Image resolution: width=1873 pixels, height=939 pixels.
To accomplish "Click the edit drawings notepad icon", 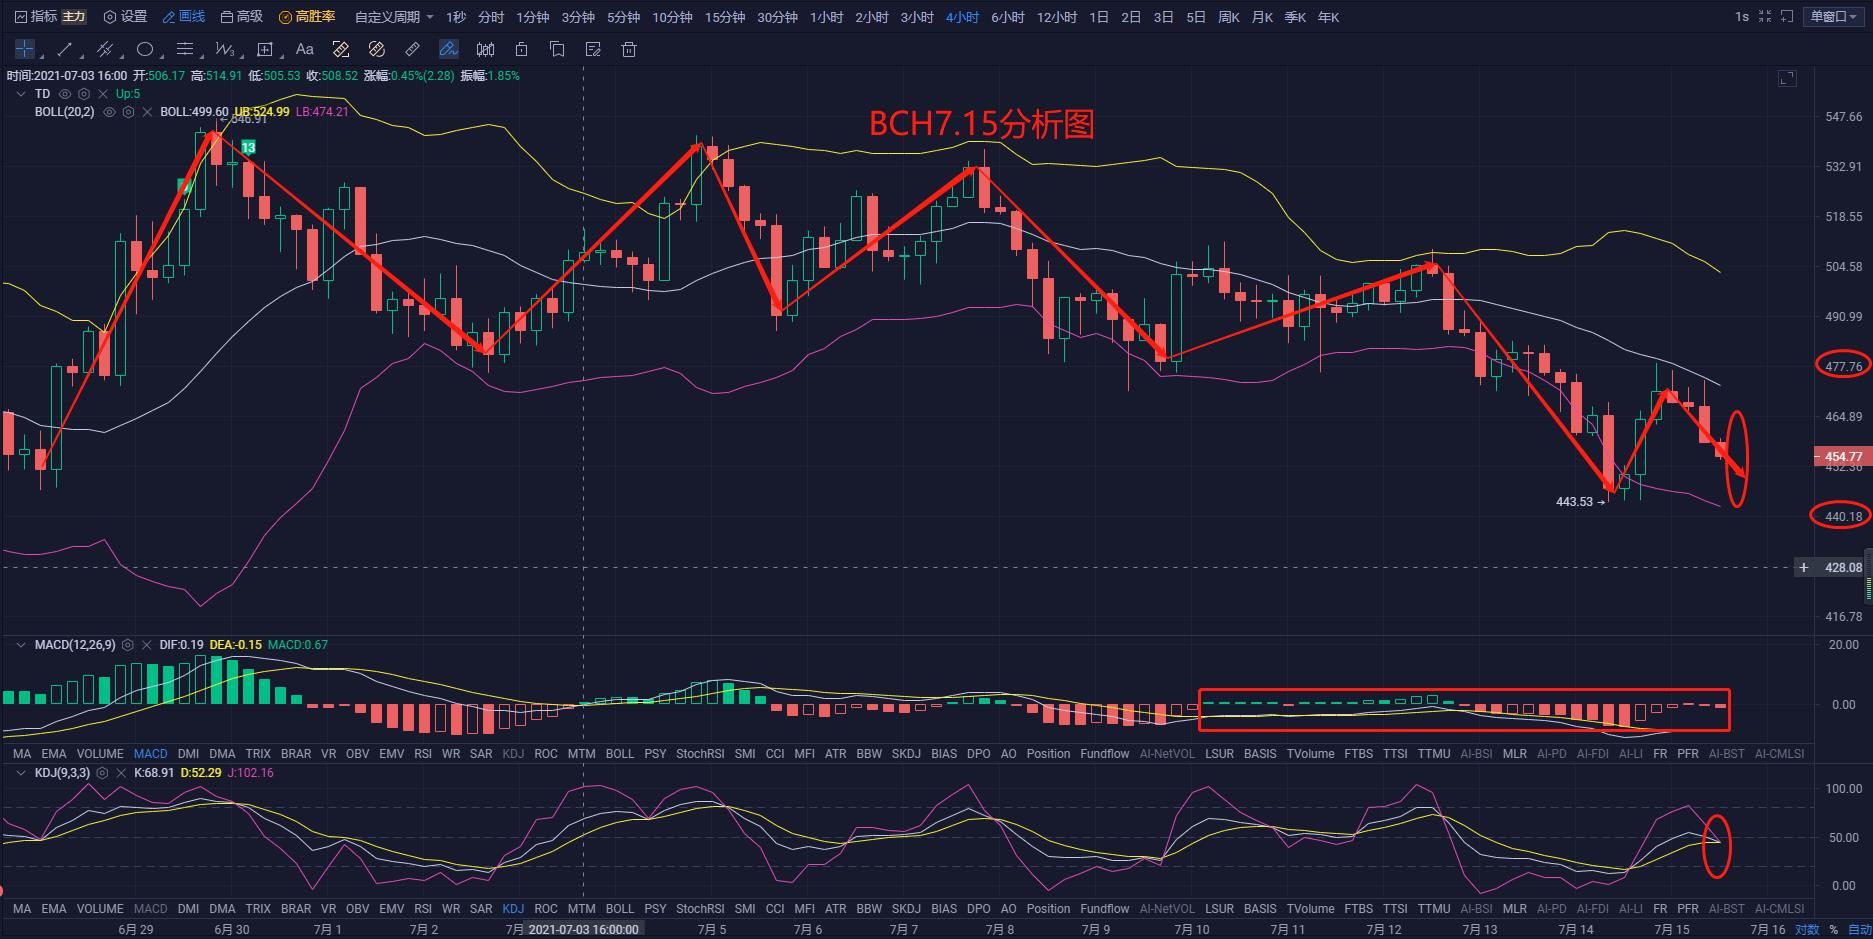I will [x=593, y=49].
